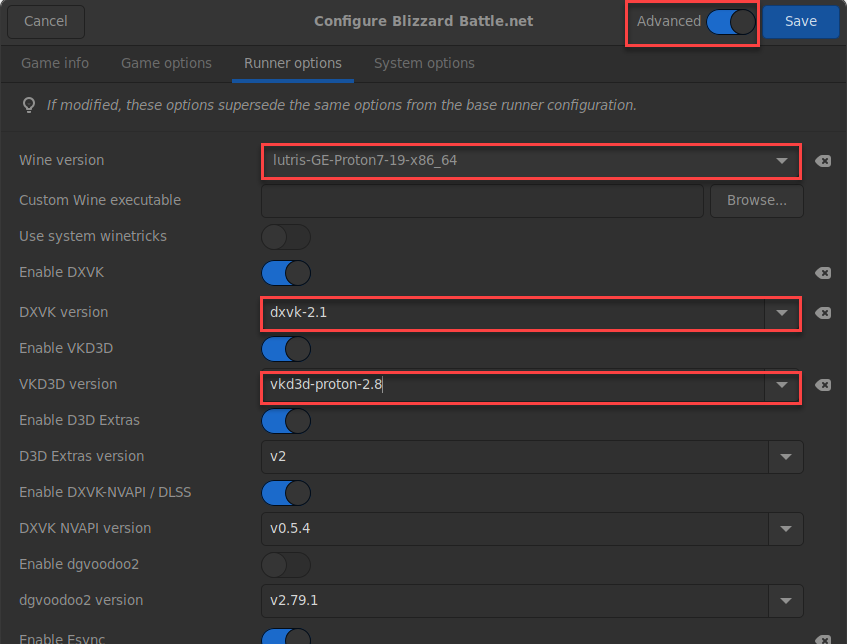
Task: Select the Runner options tab
Action: click(x=293, y=63)
